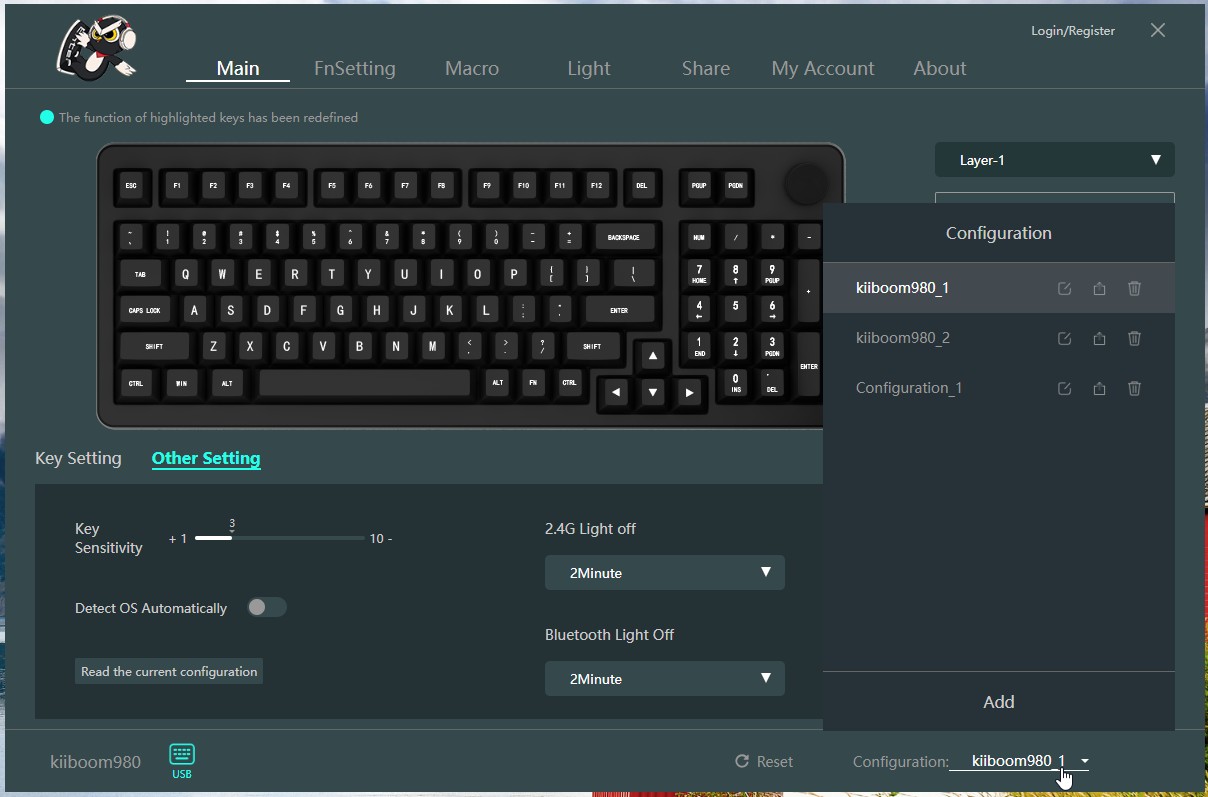
Task: Select the kiiboom980_1 configuration row
Action: click(999, 288)
